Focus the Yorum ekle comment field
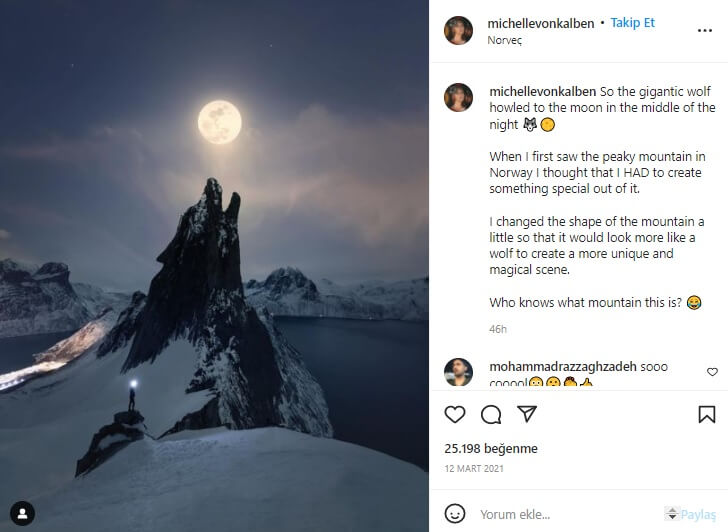This screenshot has height=532, width=728. tap(565, 514)
